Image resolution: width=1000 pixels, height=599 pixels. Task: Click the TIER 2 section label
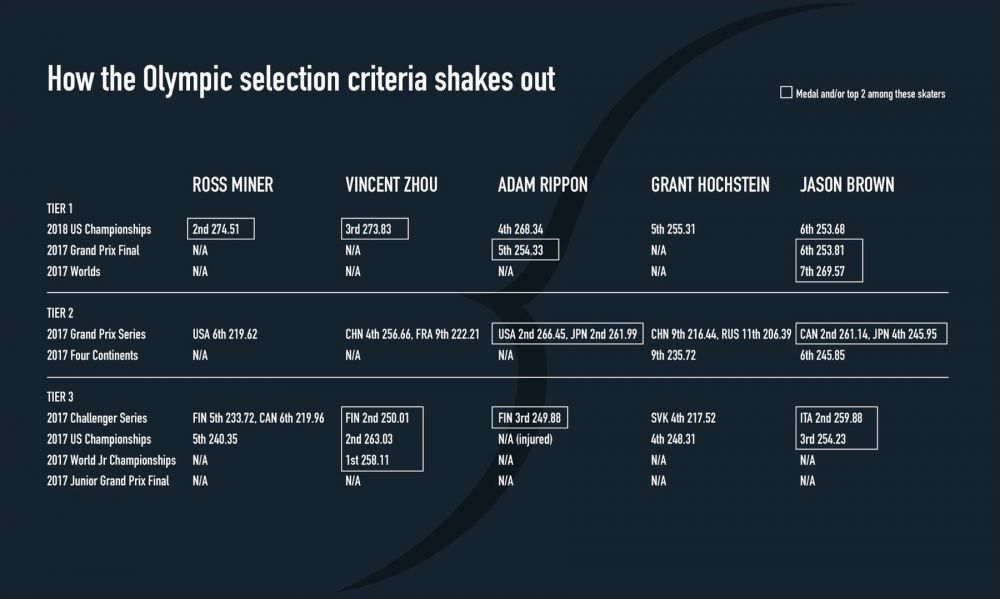(x=62, y=313)
